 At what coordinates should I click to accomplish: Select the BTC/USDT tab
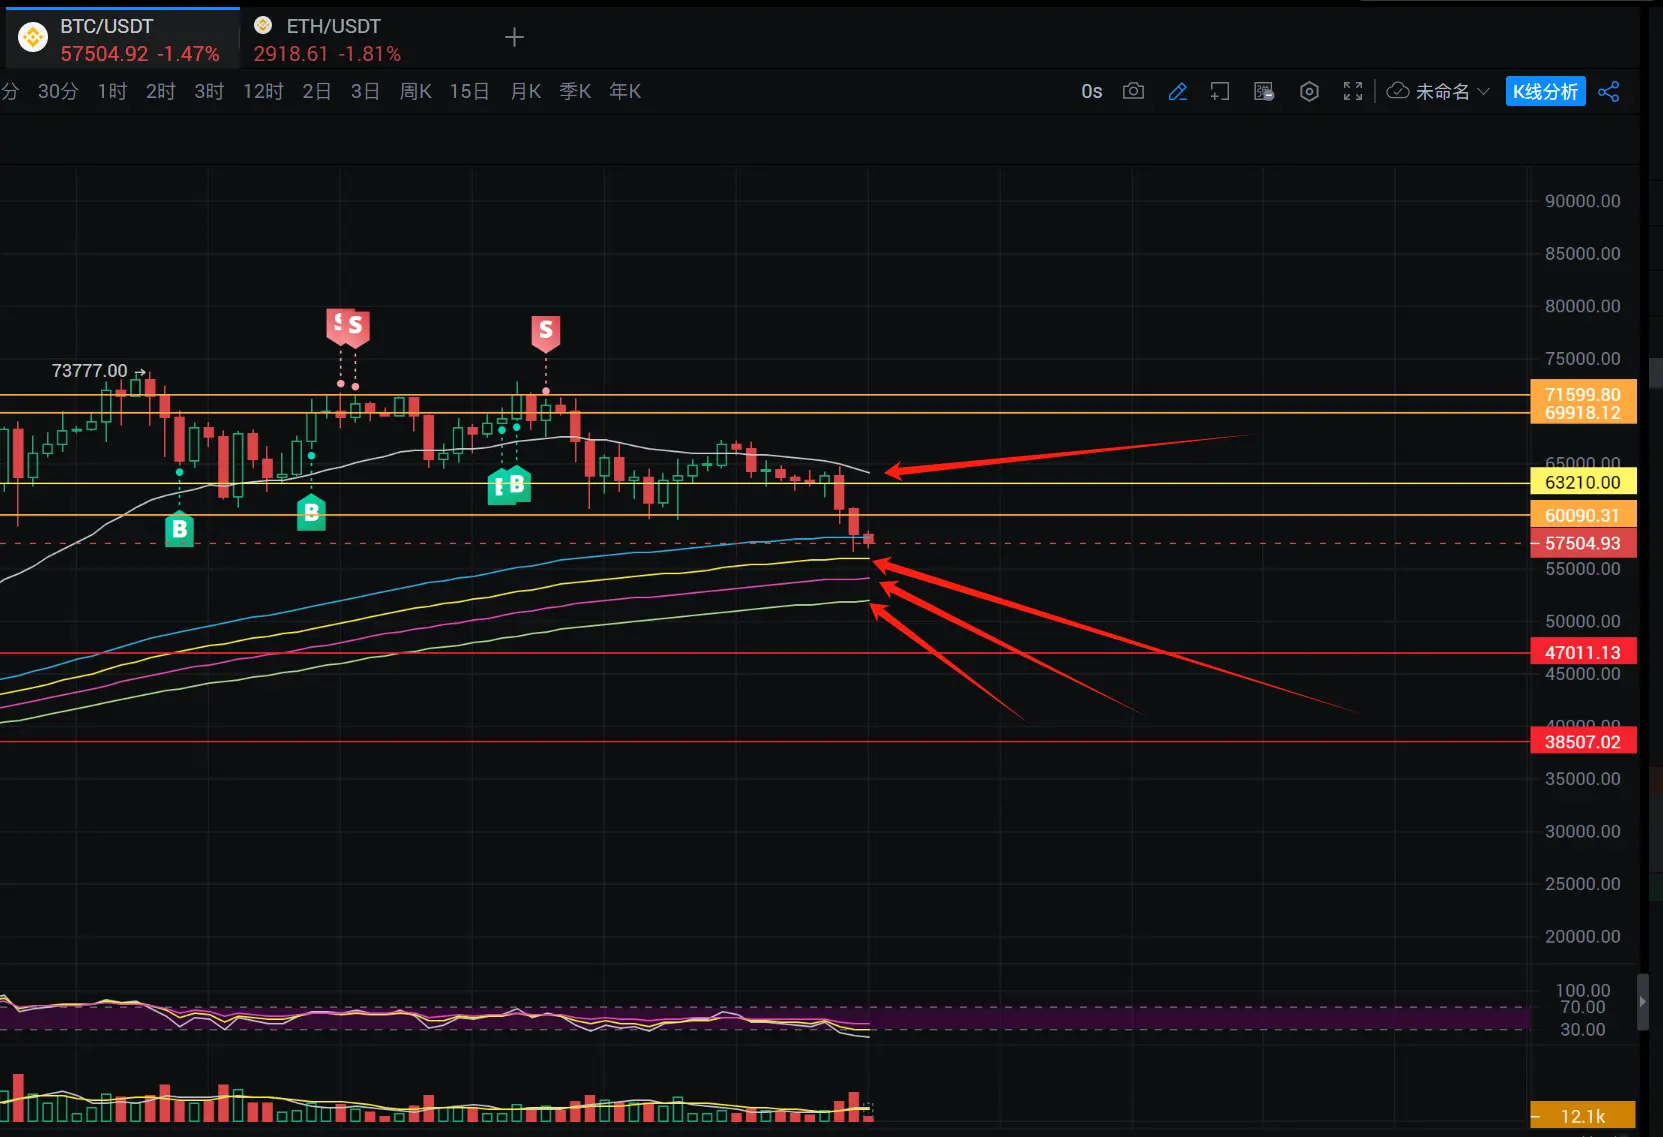click(121, 39)
